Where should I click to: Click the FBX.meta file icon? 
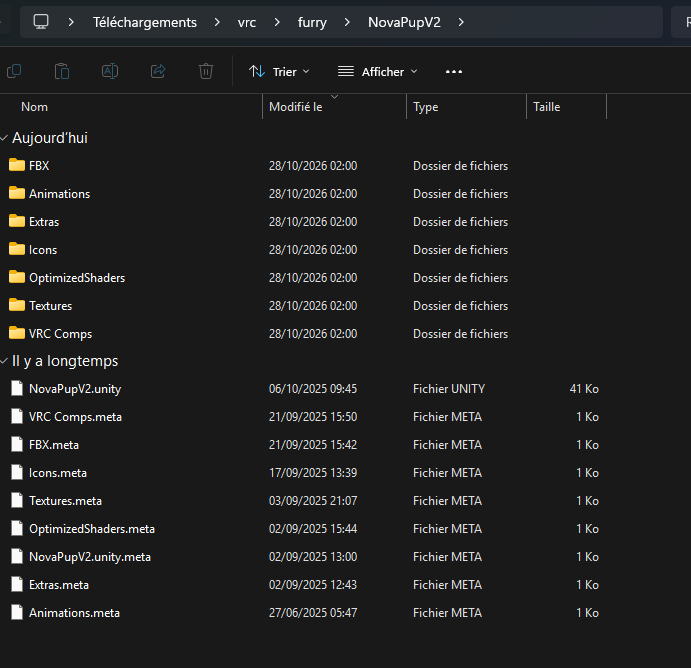[17, 444]
